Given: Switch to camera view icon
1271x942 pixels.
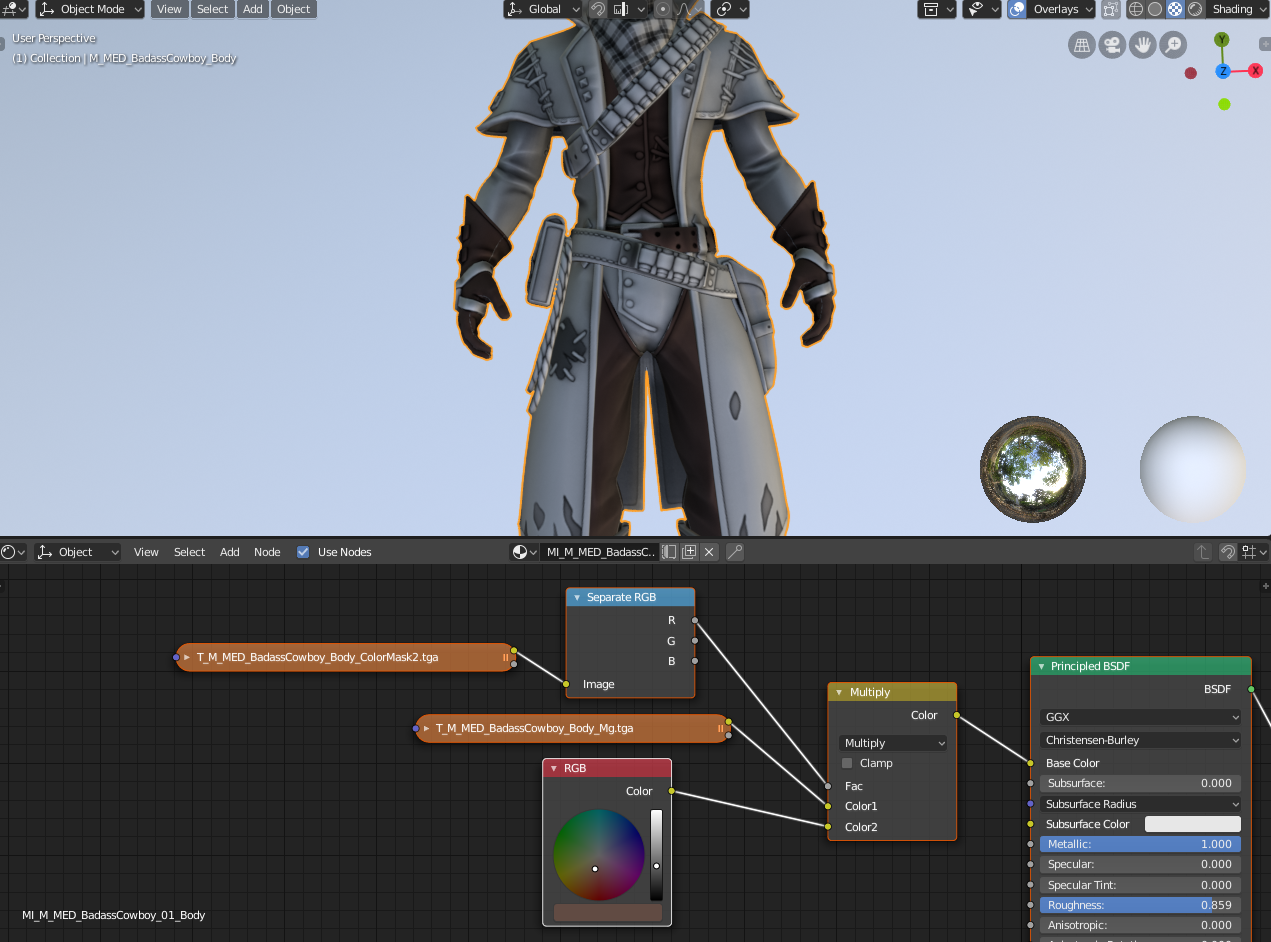Looking at the screenshot, I should click(1111, 45).
